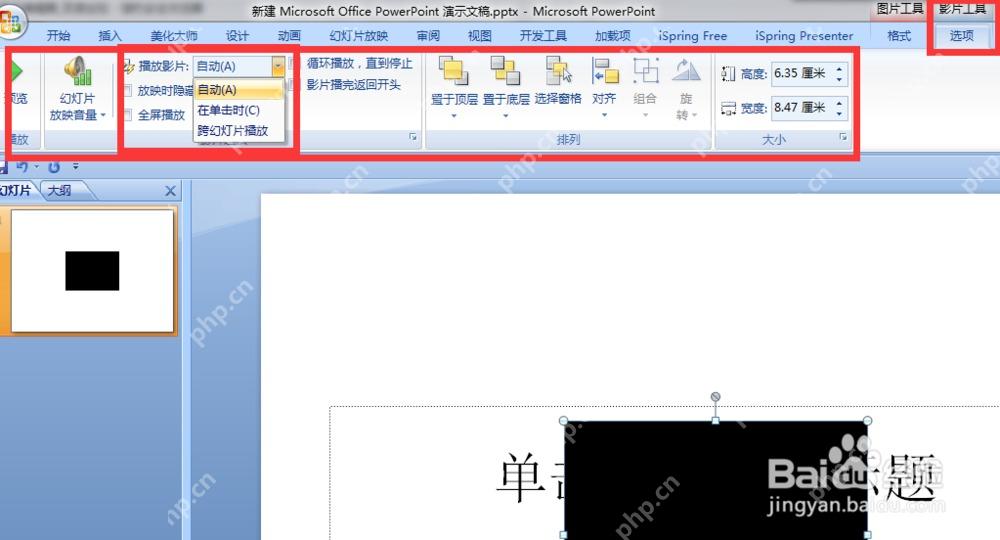Open the 审阅 ribbon tab
The width and height of the screenshot is (1000, 540).
click(x=428, y=36)
